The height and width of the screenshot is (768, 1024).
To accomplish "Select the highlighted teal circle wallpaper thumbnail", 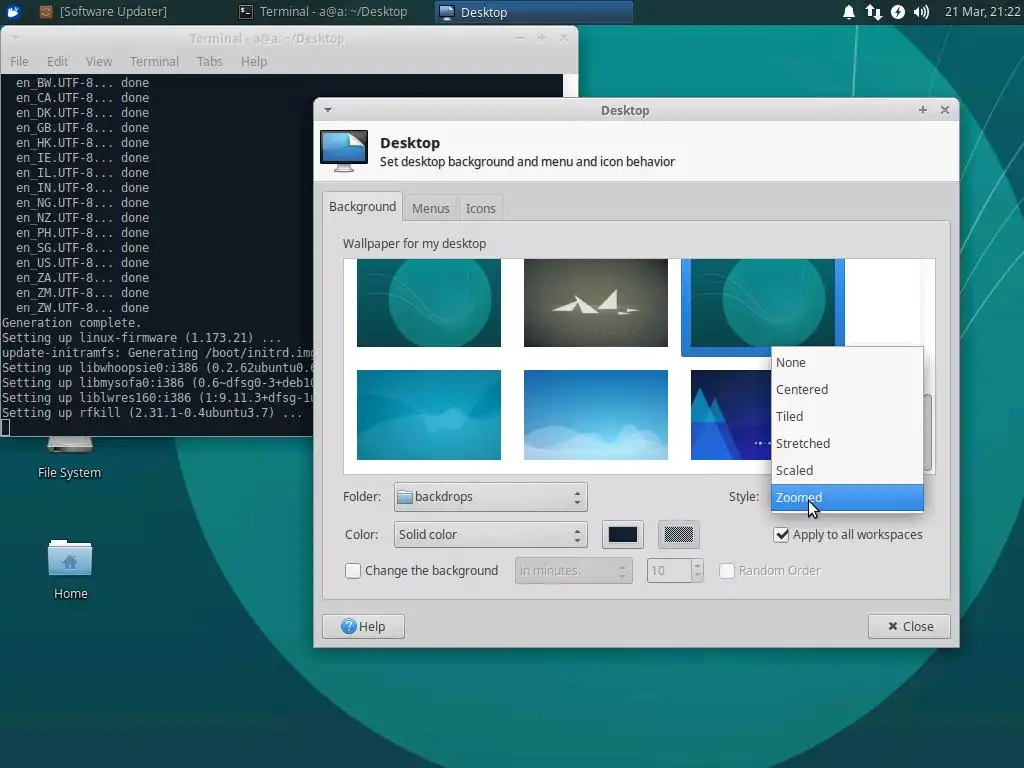I will click(x=762, y=302).
